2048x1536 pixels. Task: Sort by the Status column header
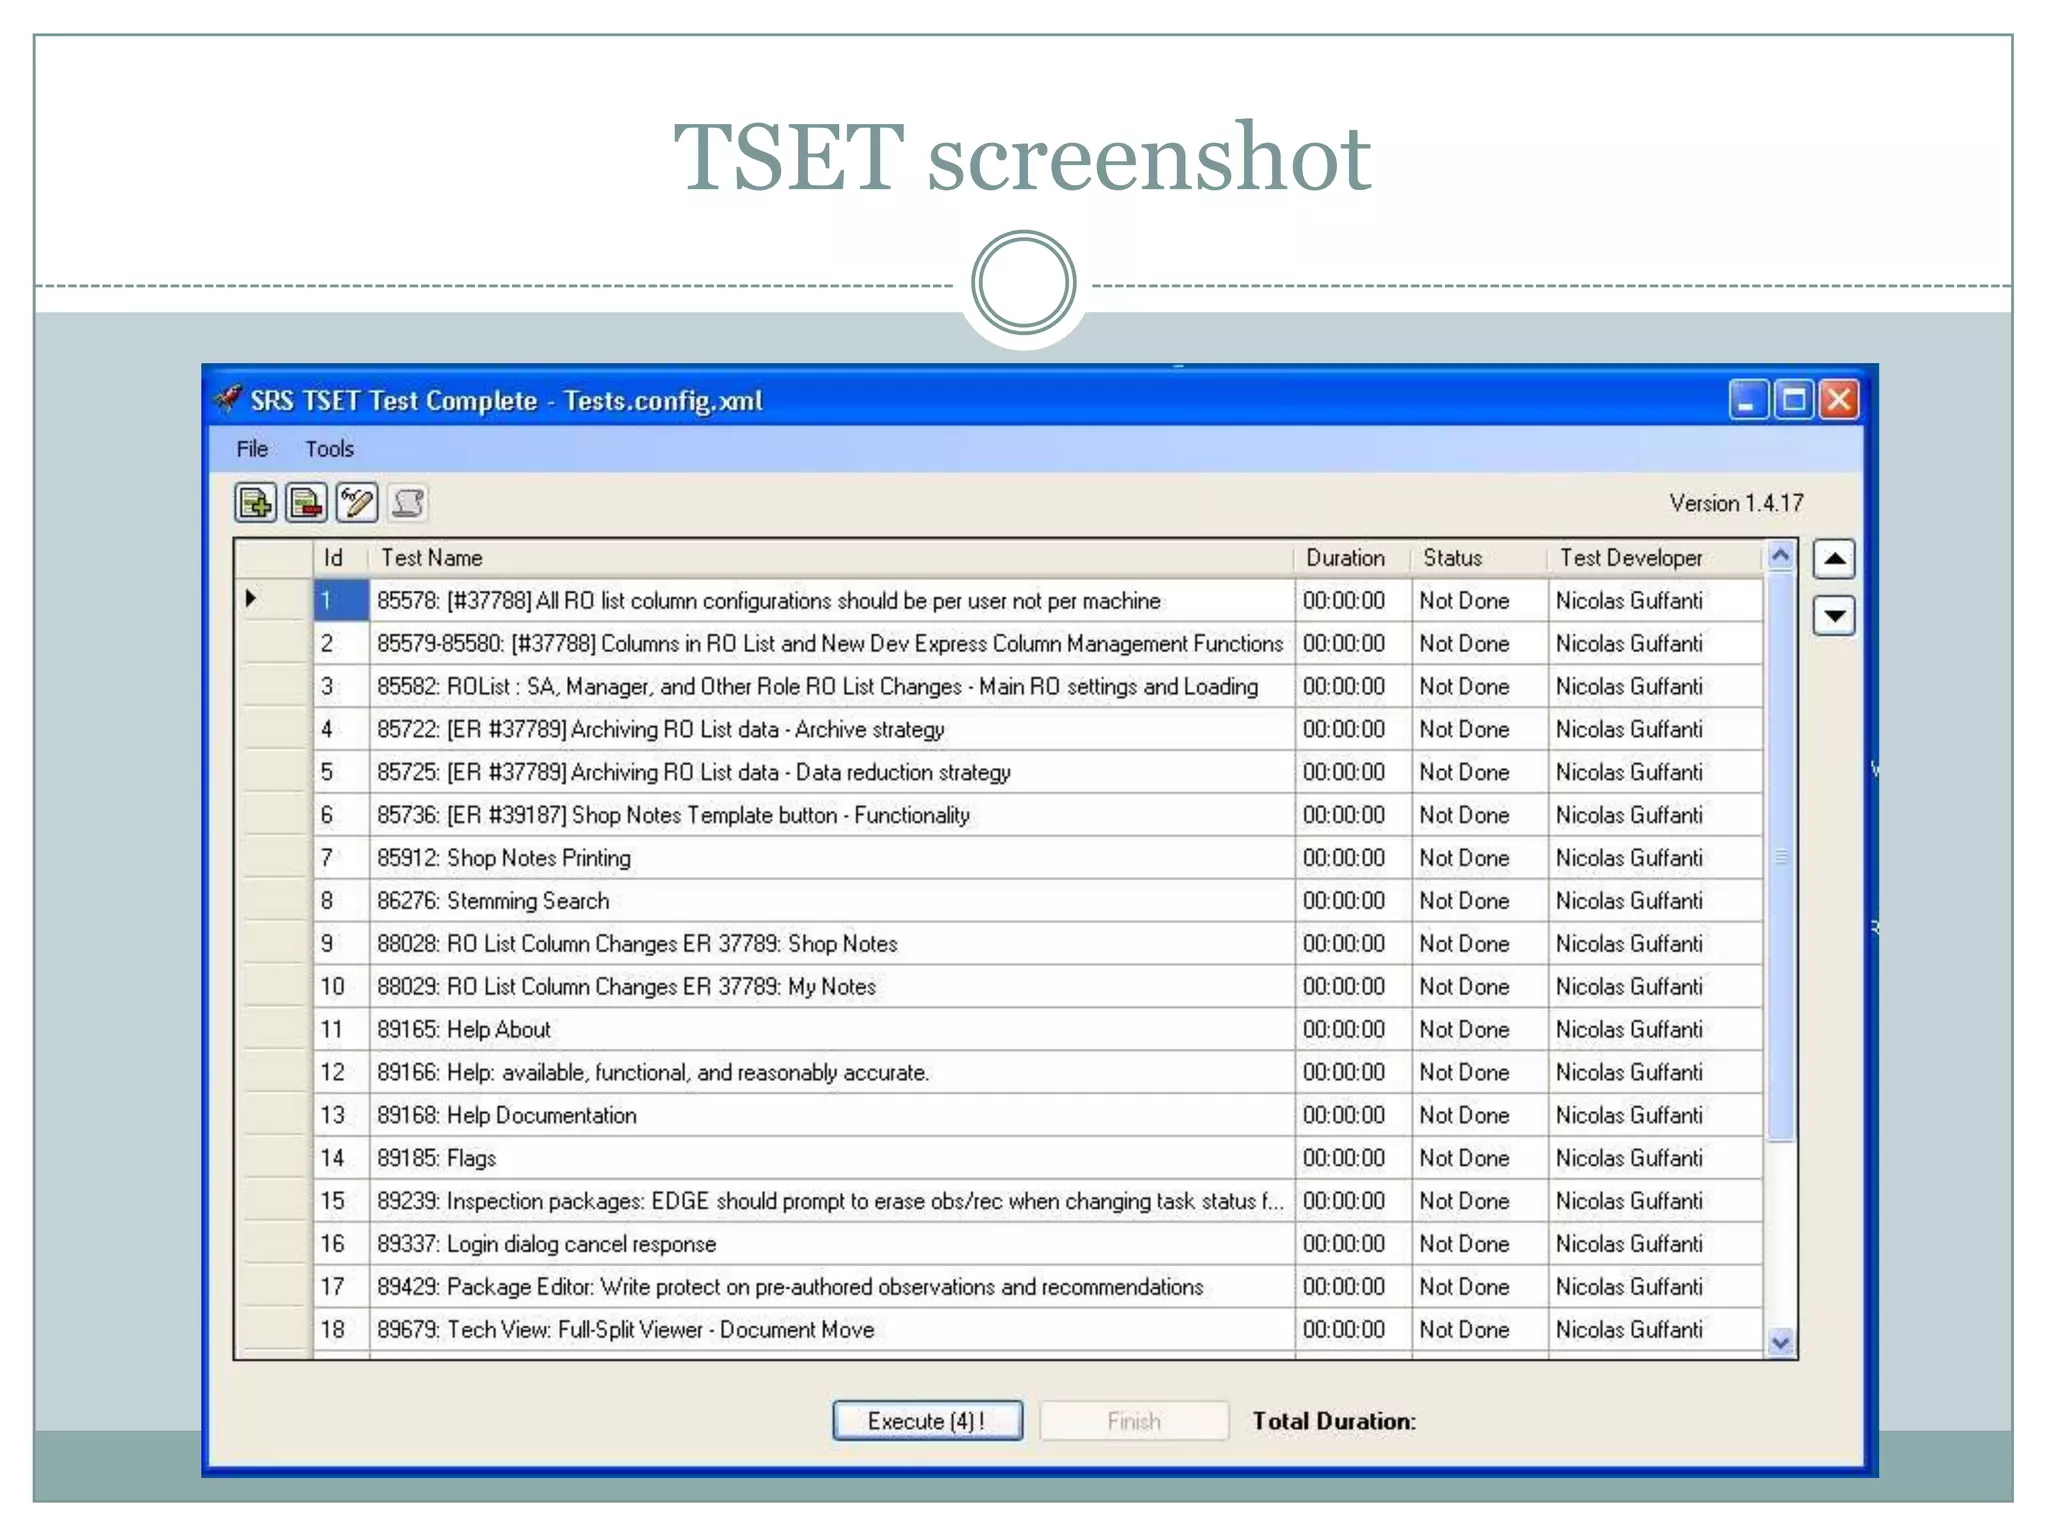[1480, 558]
